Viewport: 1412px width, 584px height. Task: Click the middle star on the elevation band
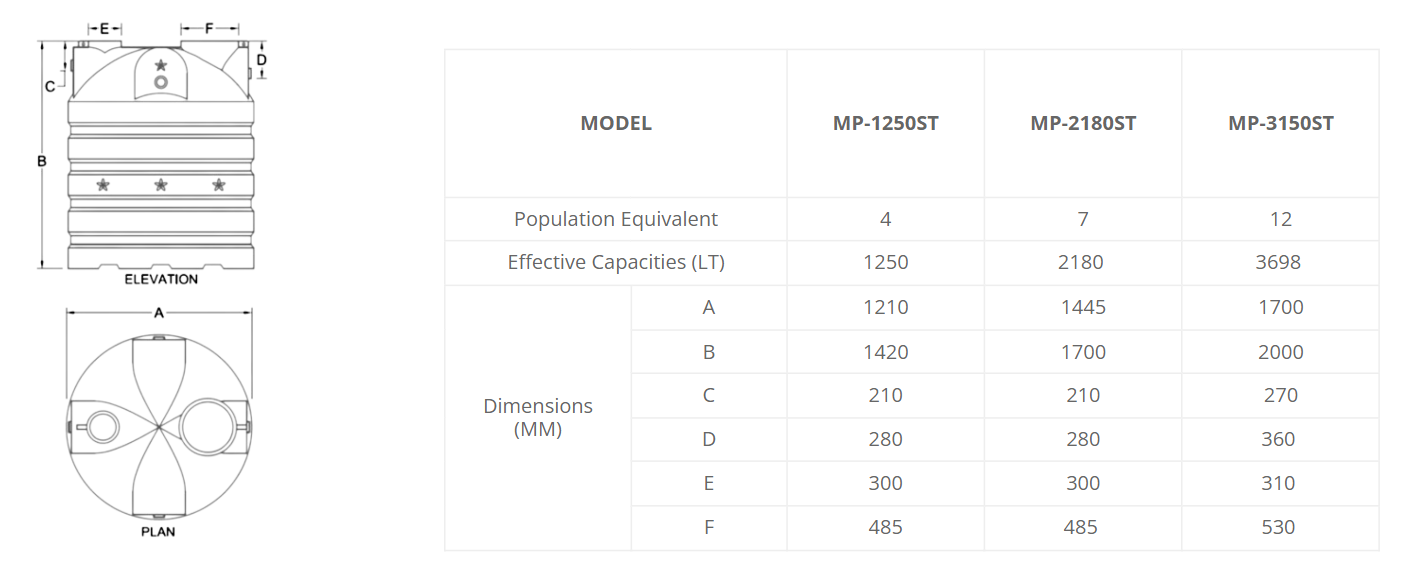click(x=161, y=185)
